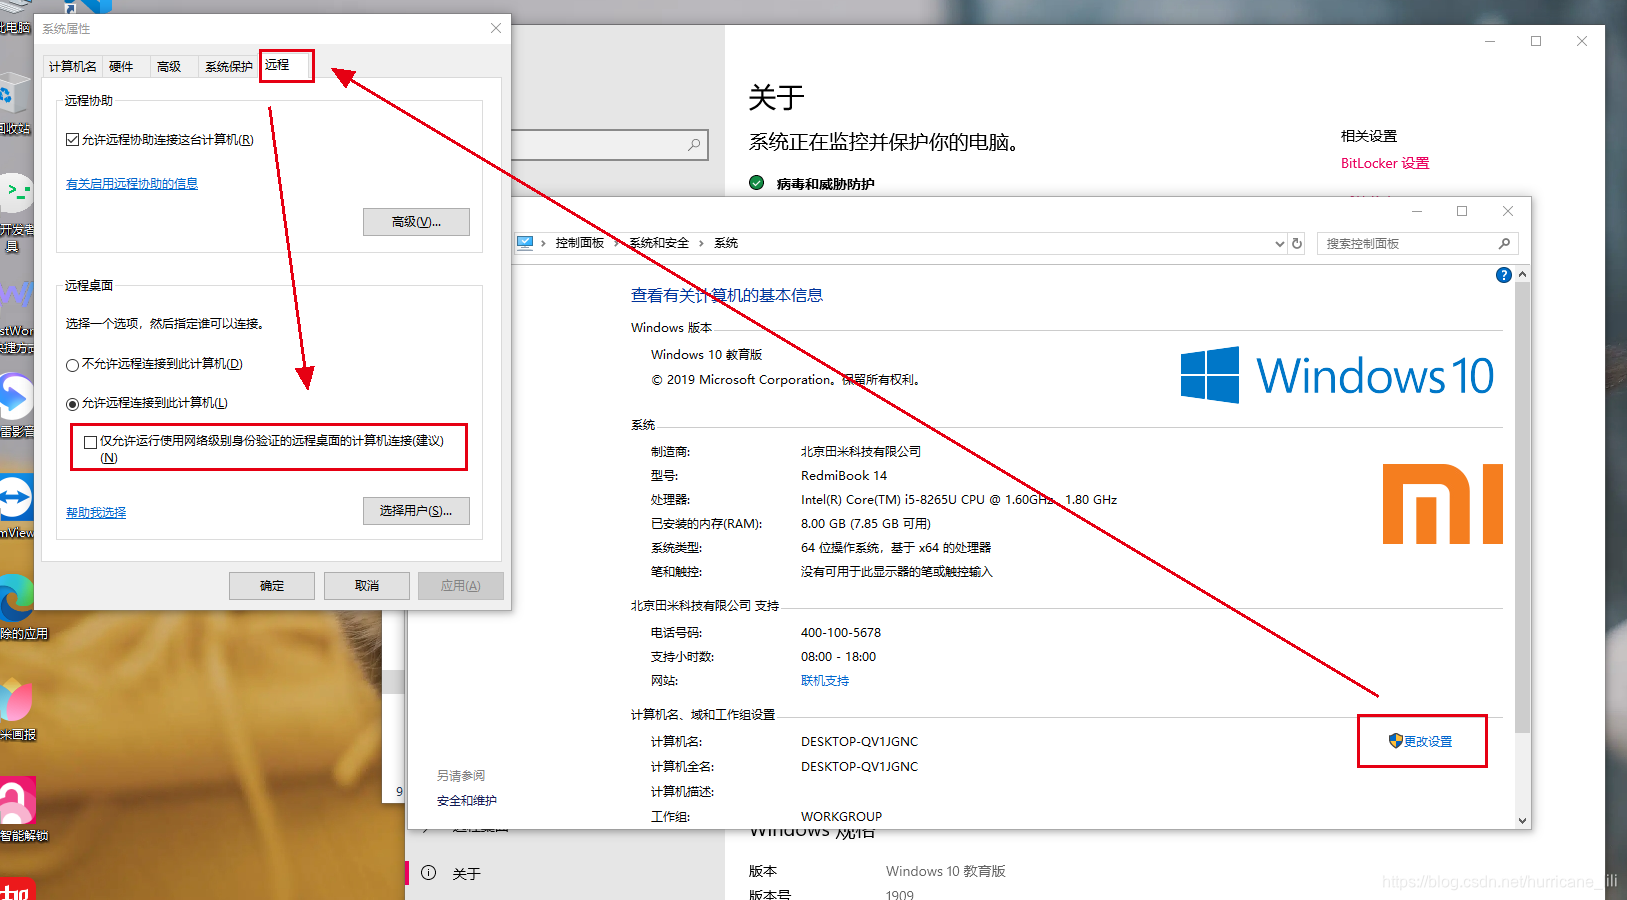Viewport: 1627px width, 900px height.
Task: Confirm with the 确定 button
Action: coord(272,586)
